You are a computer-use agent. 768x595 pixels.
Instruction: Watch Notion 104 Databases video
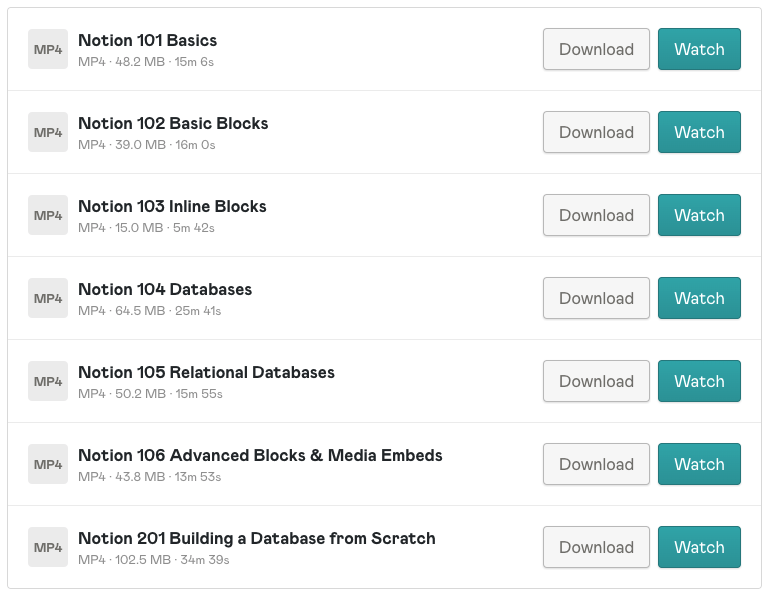699,298
